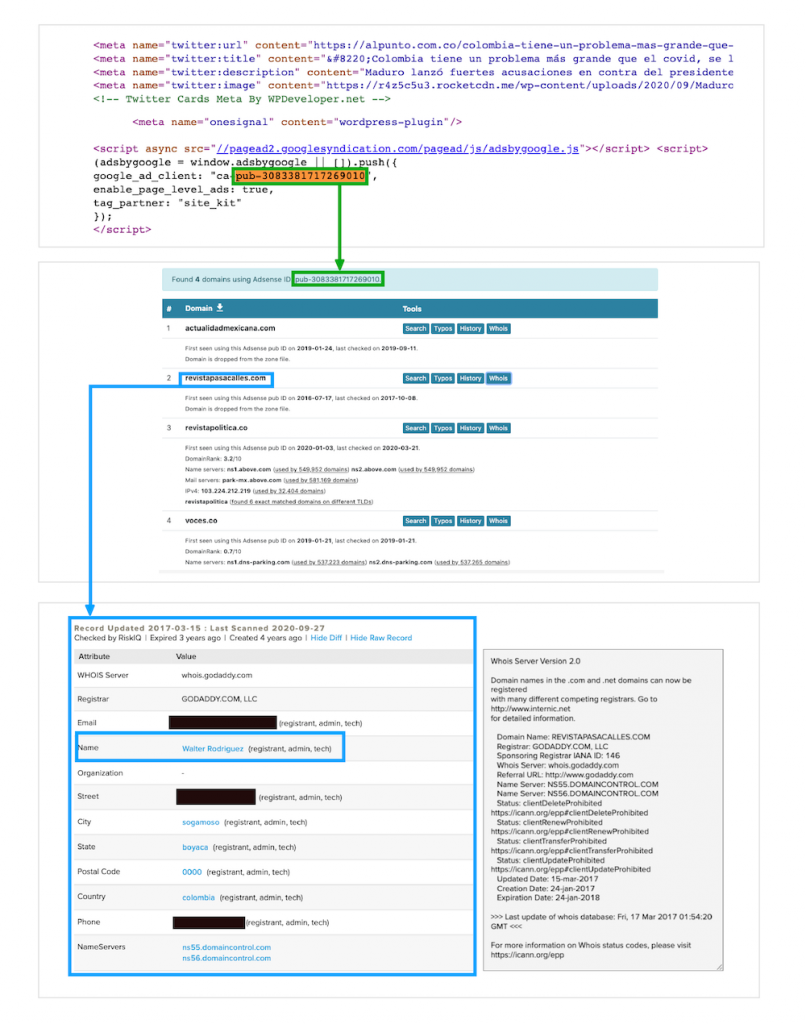Click the "Record Updated 2017-03-15" heading

coord(137,628)
